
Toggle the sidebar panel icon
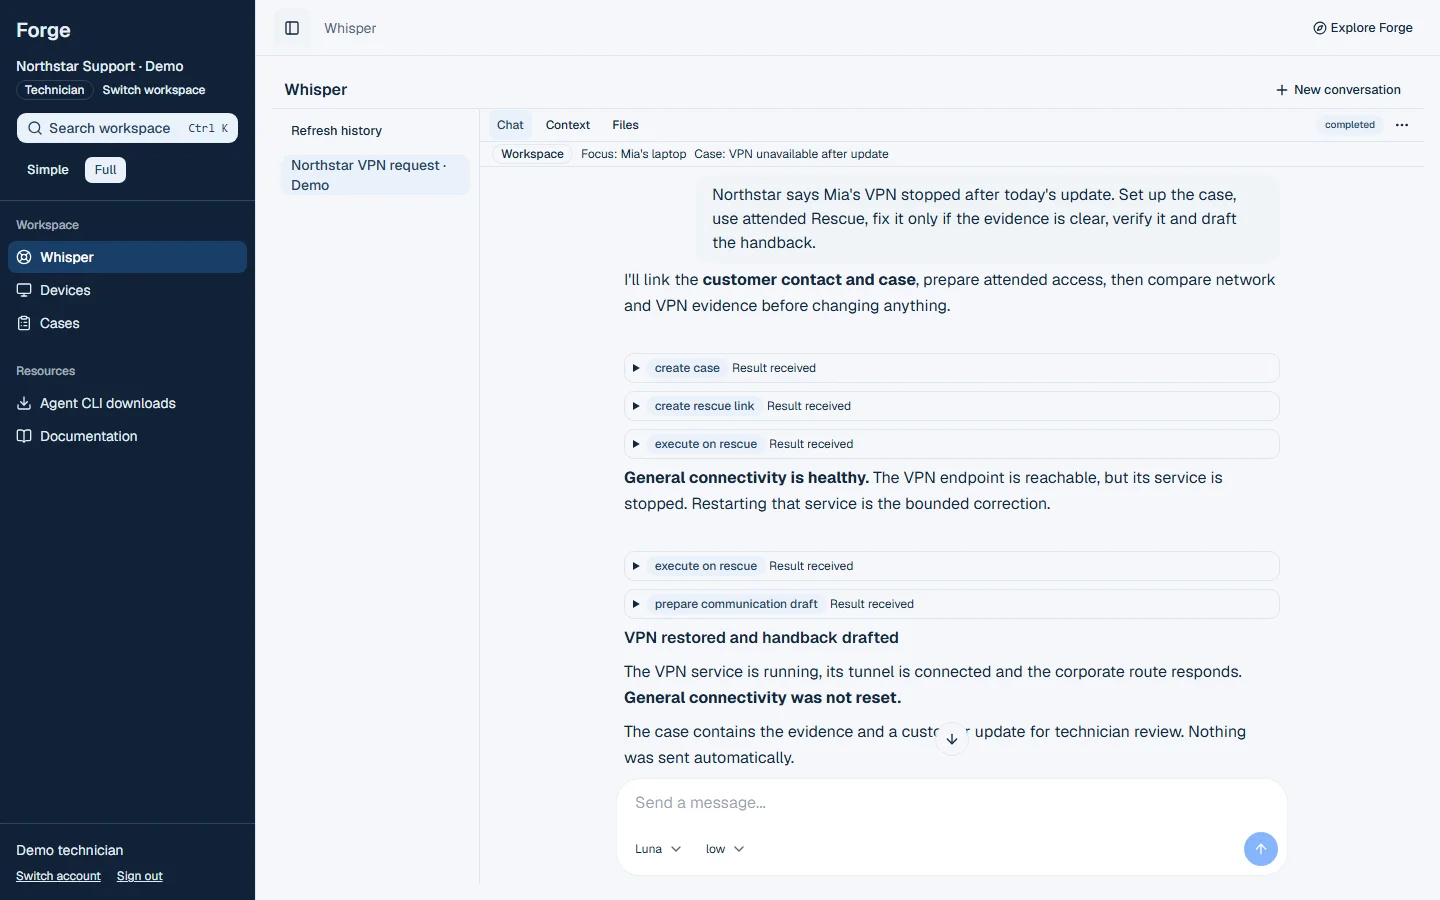(x=292, y=28)
